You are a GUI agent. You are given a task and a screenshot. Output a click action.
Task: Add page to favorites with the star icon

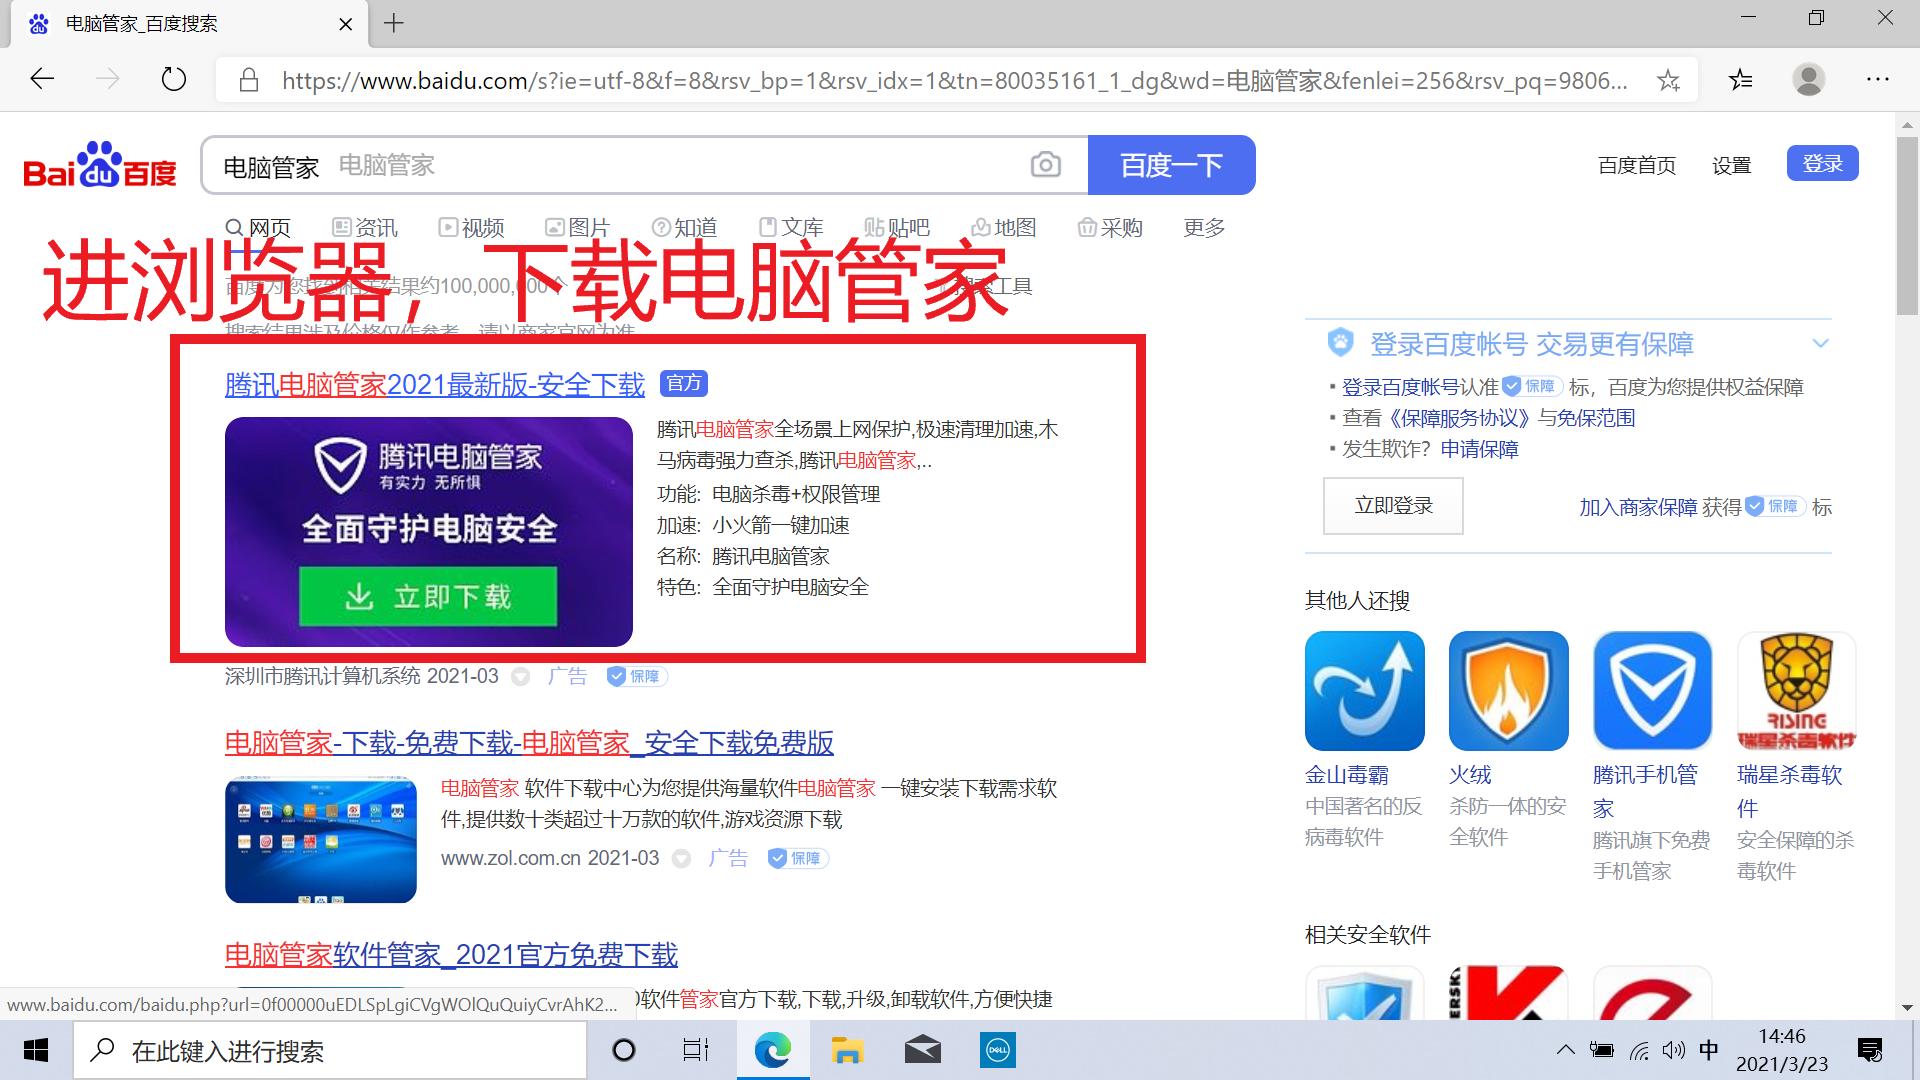(1670, 80)
